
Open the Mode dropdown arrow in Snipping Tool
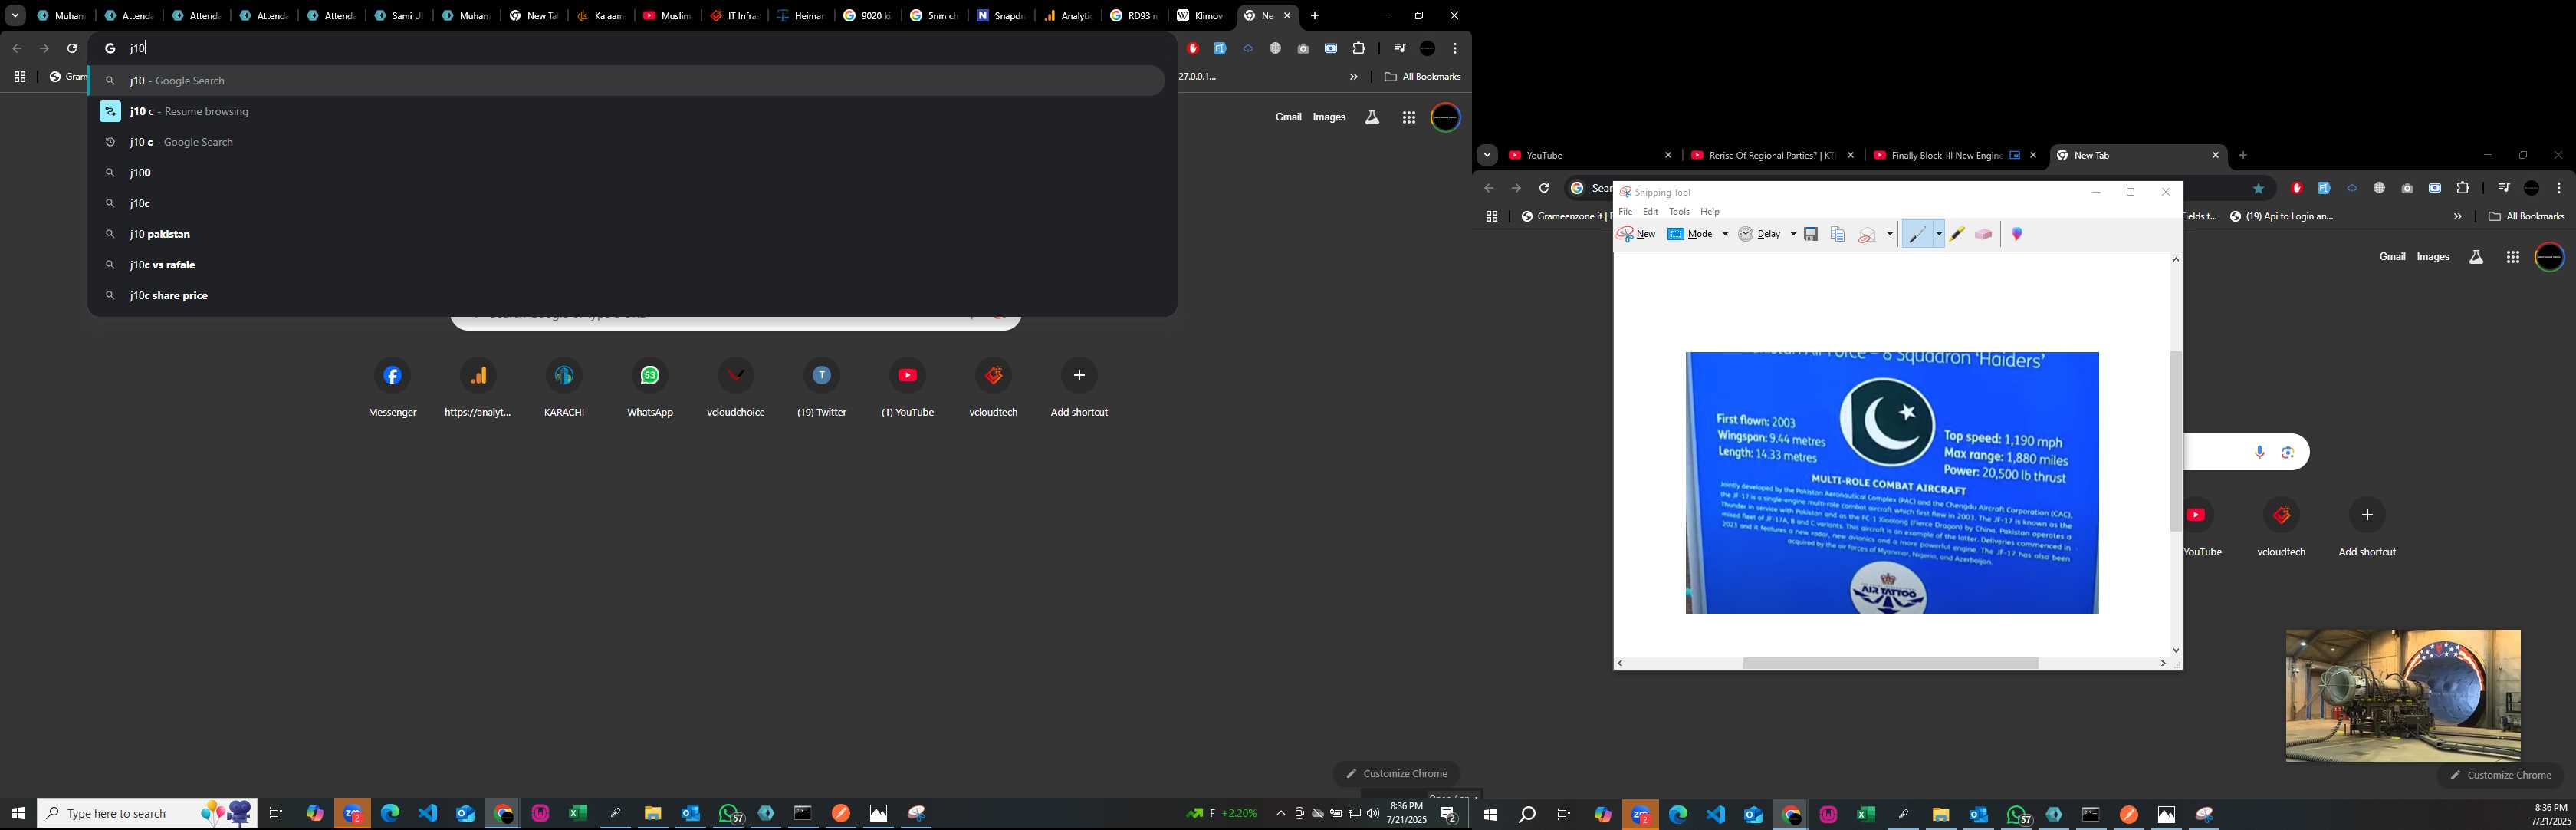click(x=1725, y=234)
